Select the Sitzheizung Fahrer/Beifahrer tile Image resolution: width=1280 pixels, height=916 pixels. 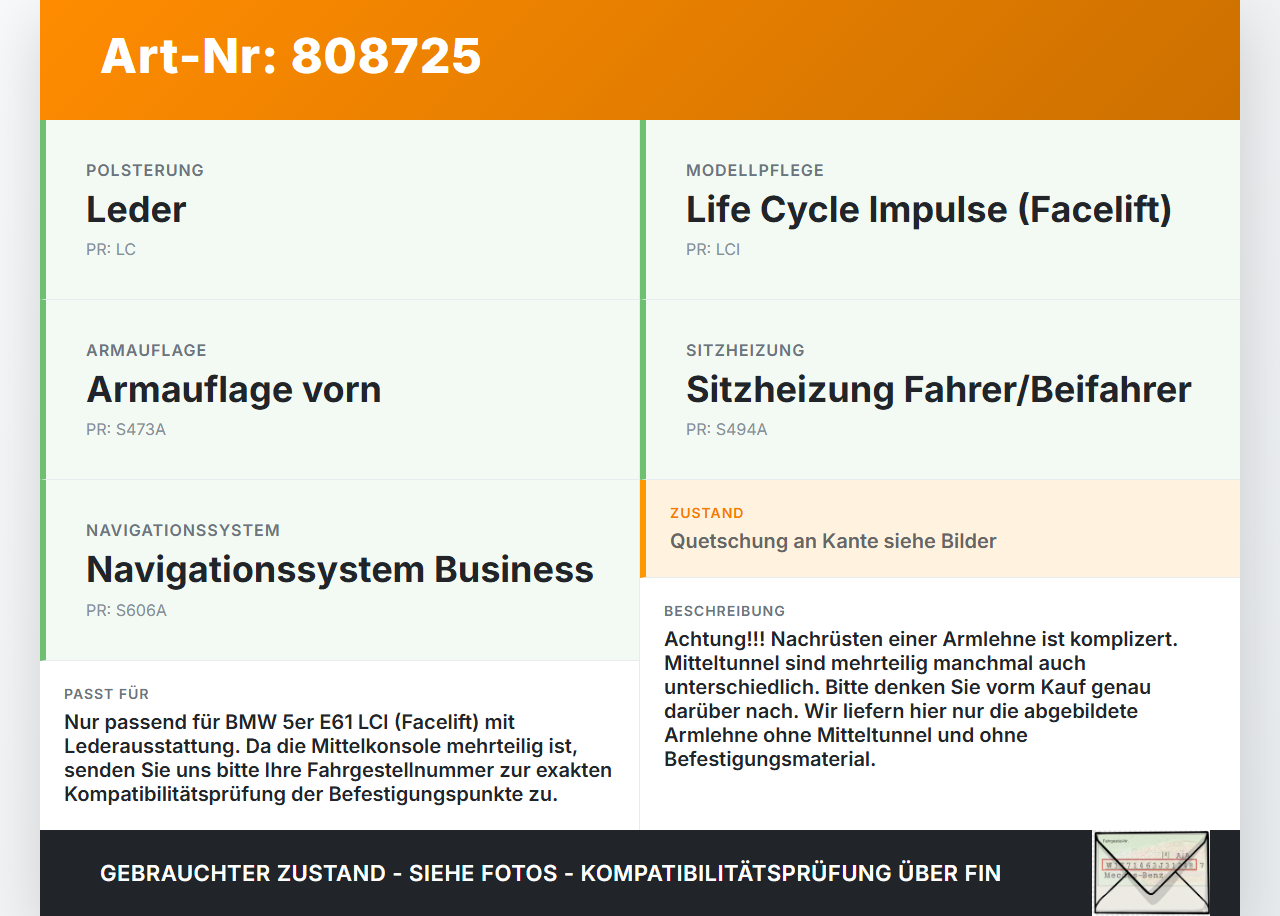[x=940, y=390]
